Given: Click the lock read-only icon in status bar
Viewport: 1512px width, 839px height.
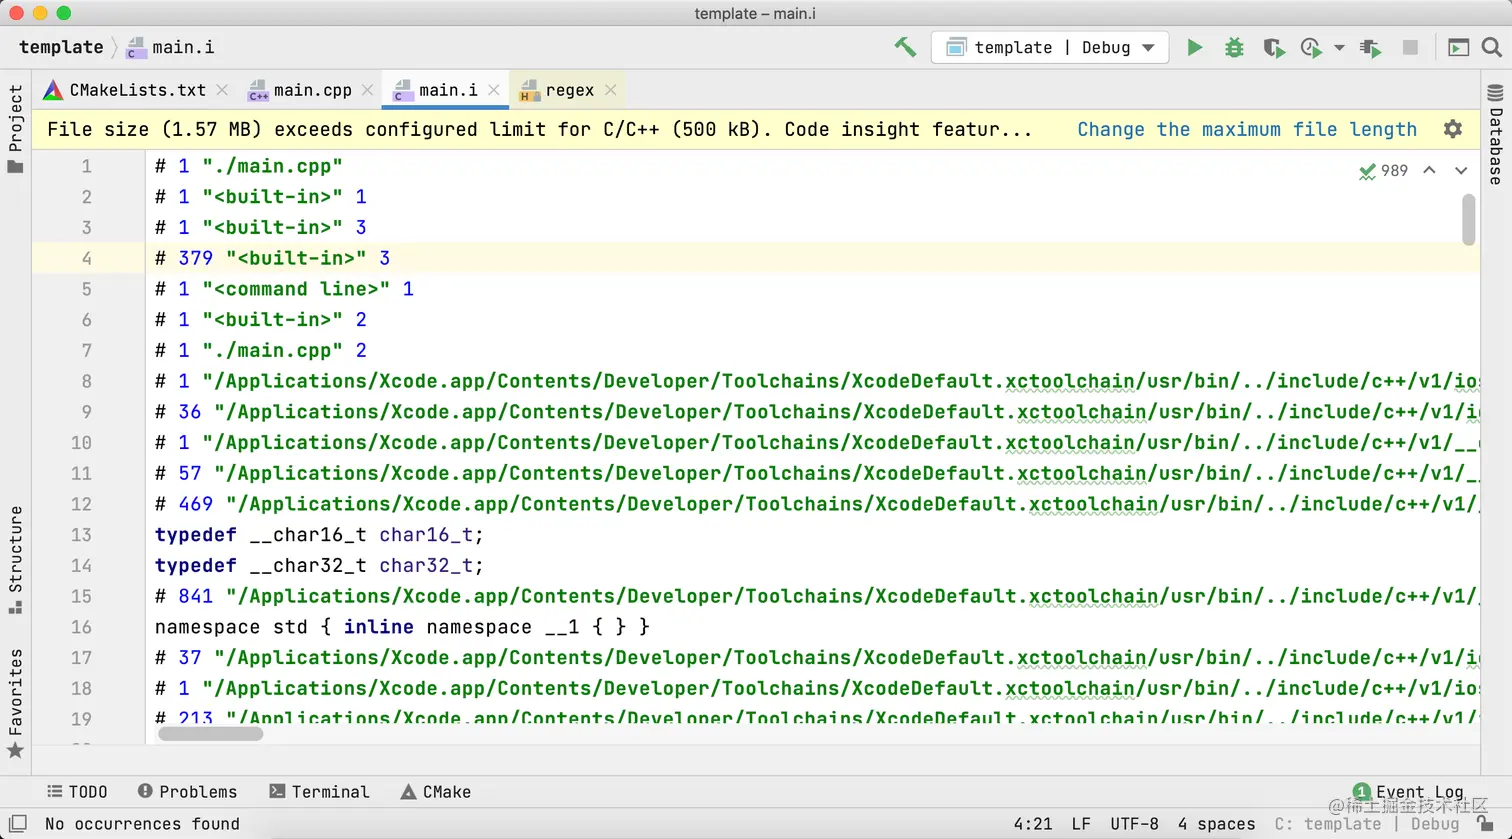Looking at the screenshot, I should [x=1484, y=824].
